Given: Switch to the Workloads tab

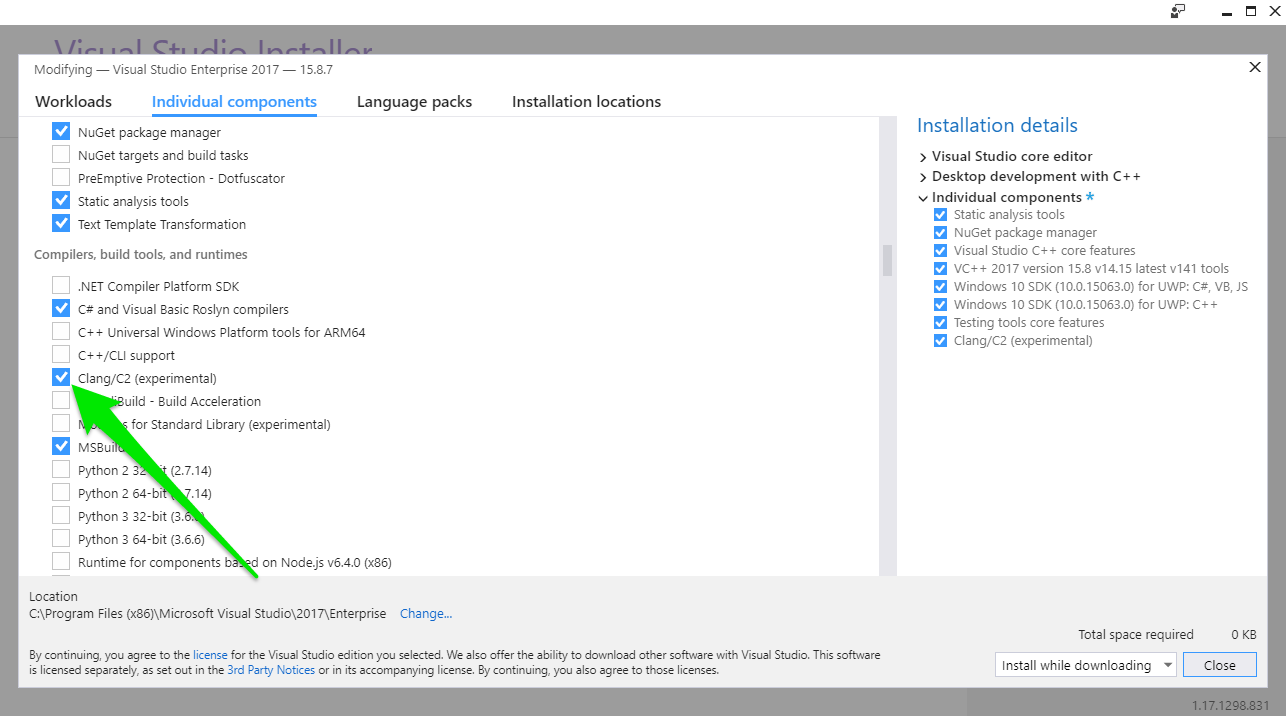Looking at the screenshot, I should pos(73,101).
